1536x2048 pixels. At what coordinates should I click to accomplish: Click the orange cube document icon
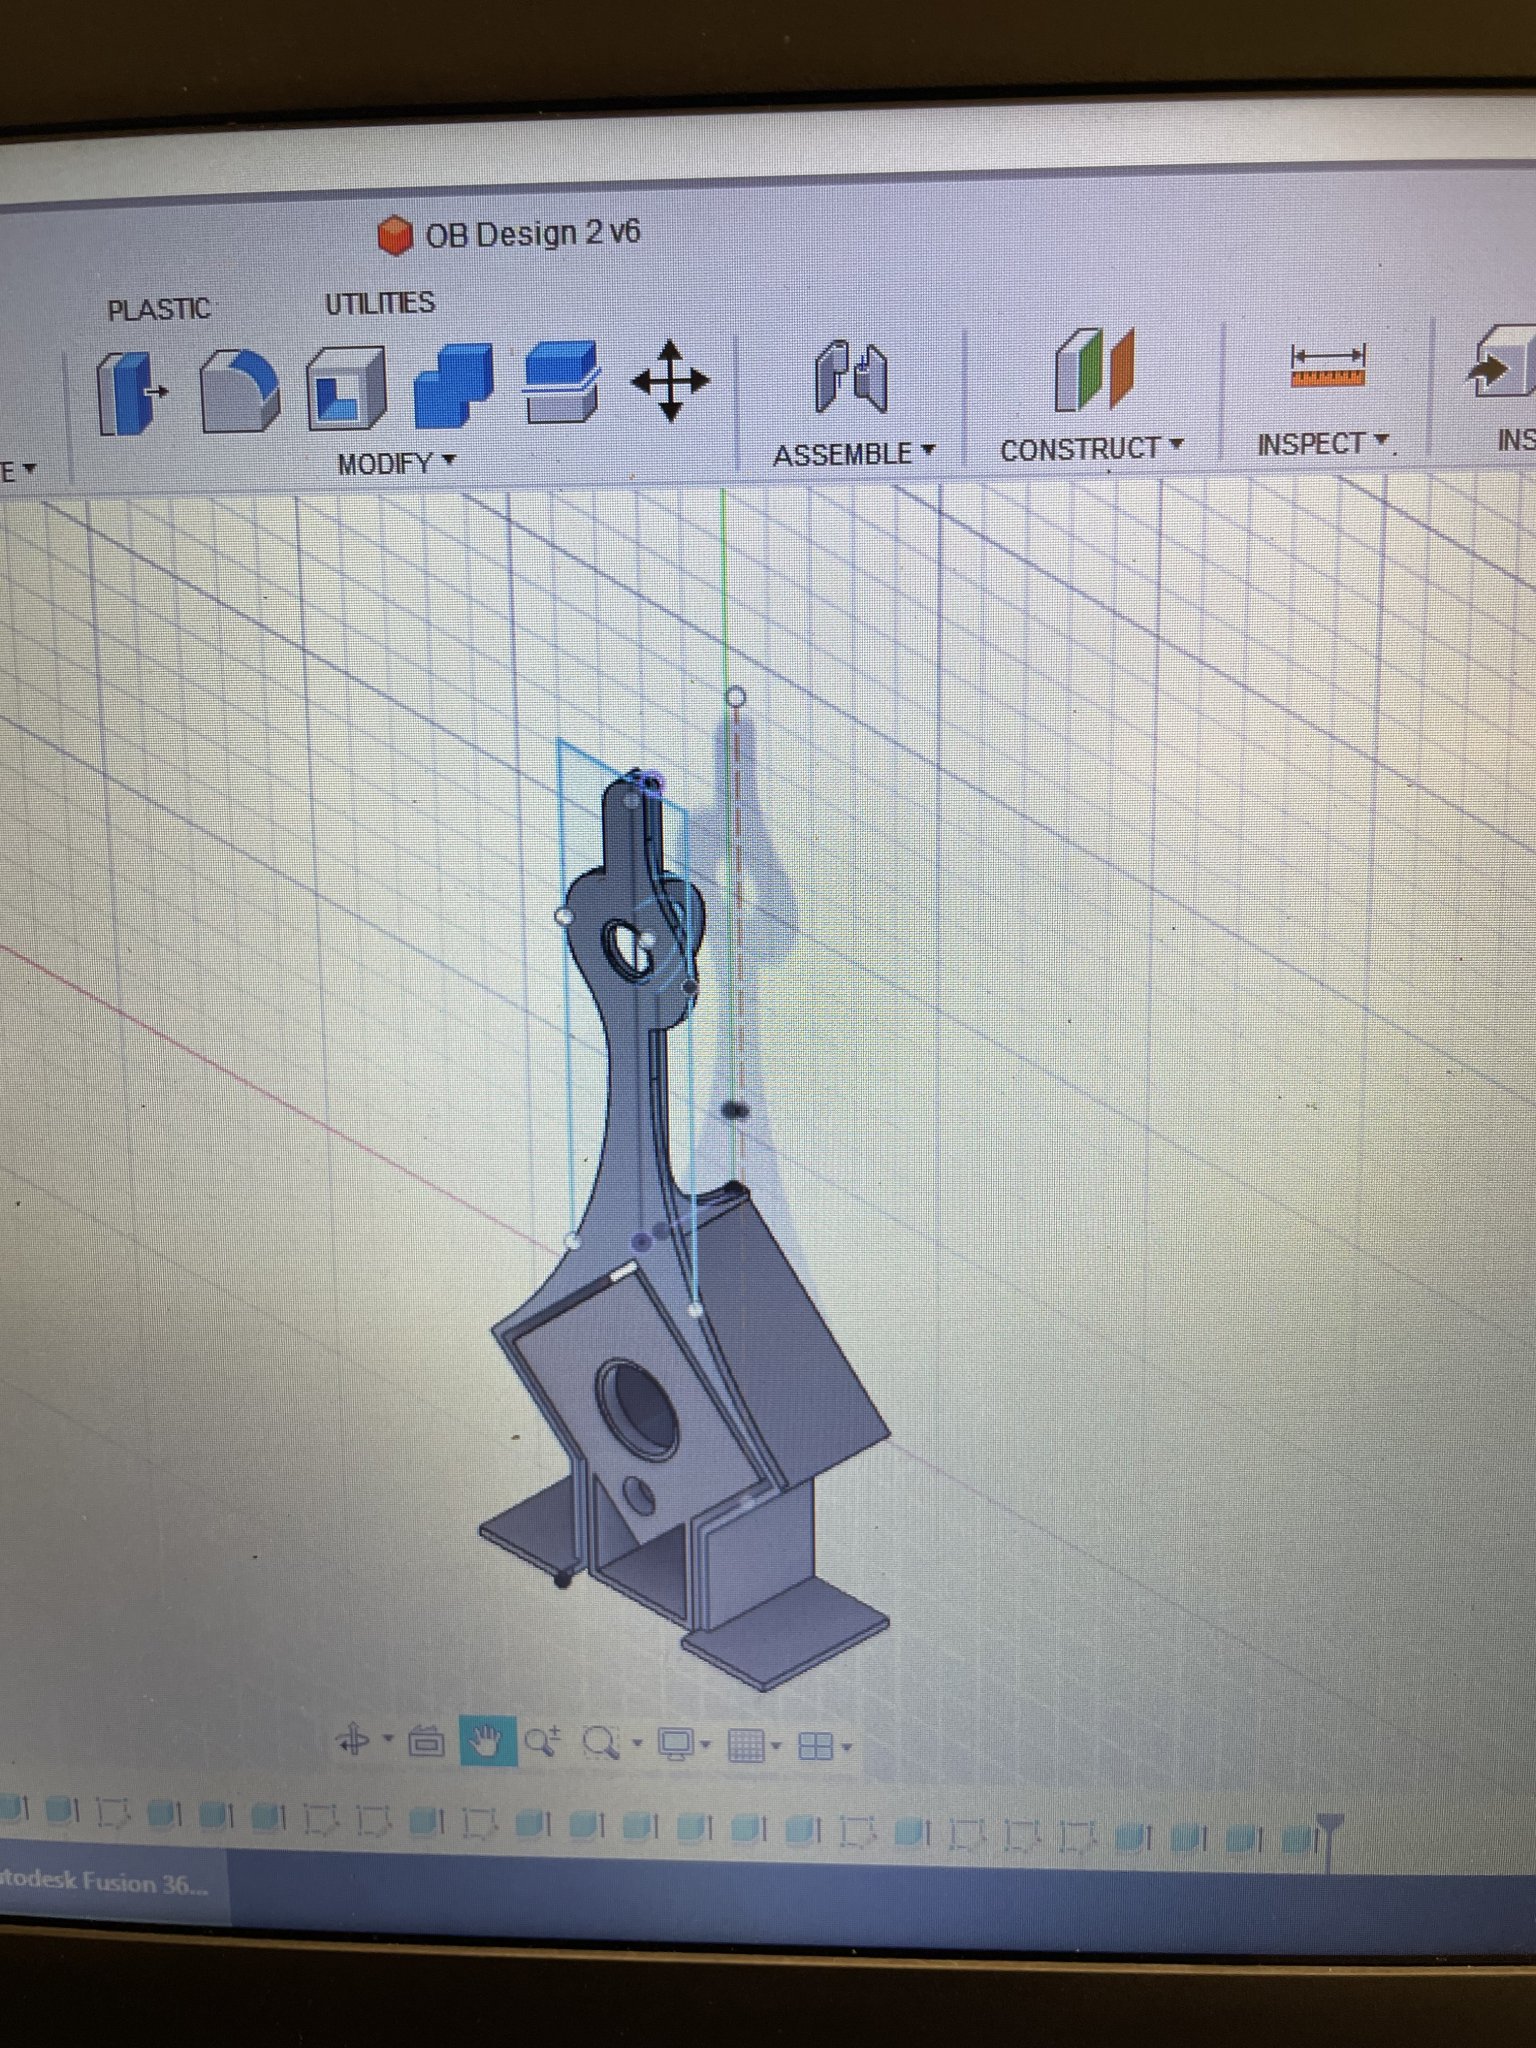[396, 237]
